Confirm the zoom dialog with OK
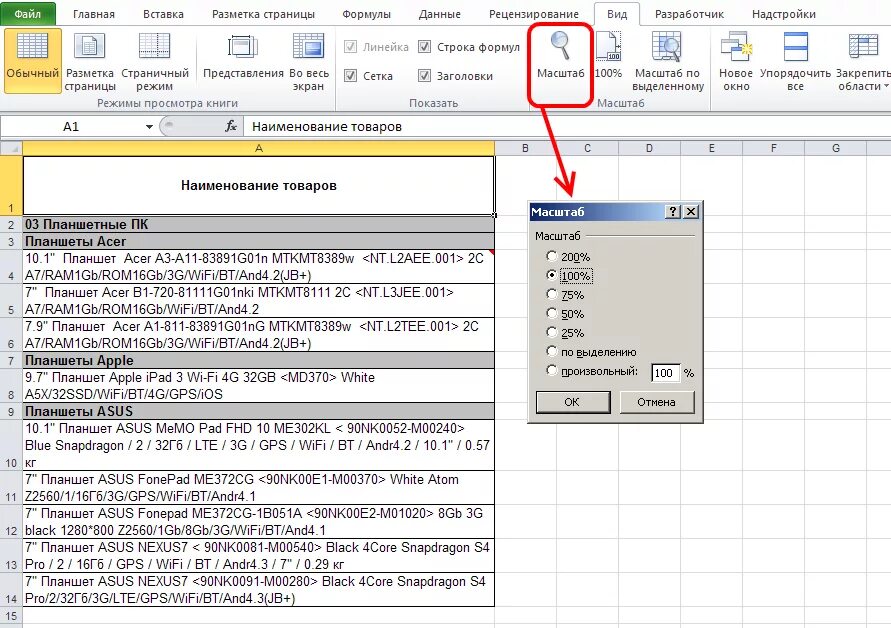Screen dimensions: 891x628 pos(573,402)
